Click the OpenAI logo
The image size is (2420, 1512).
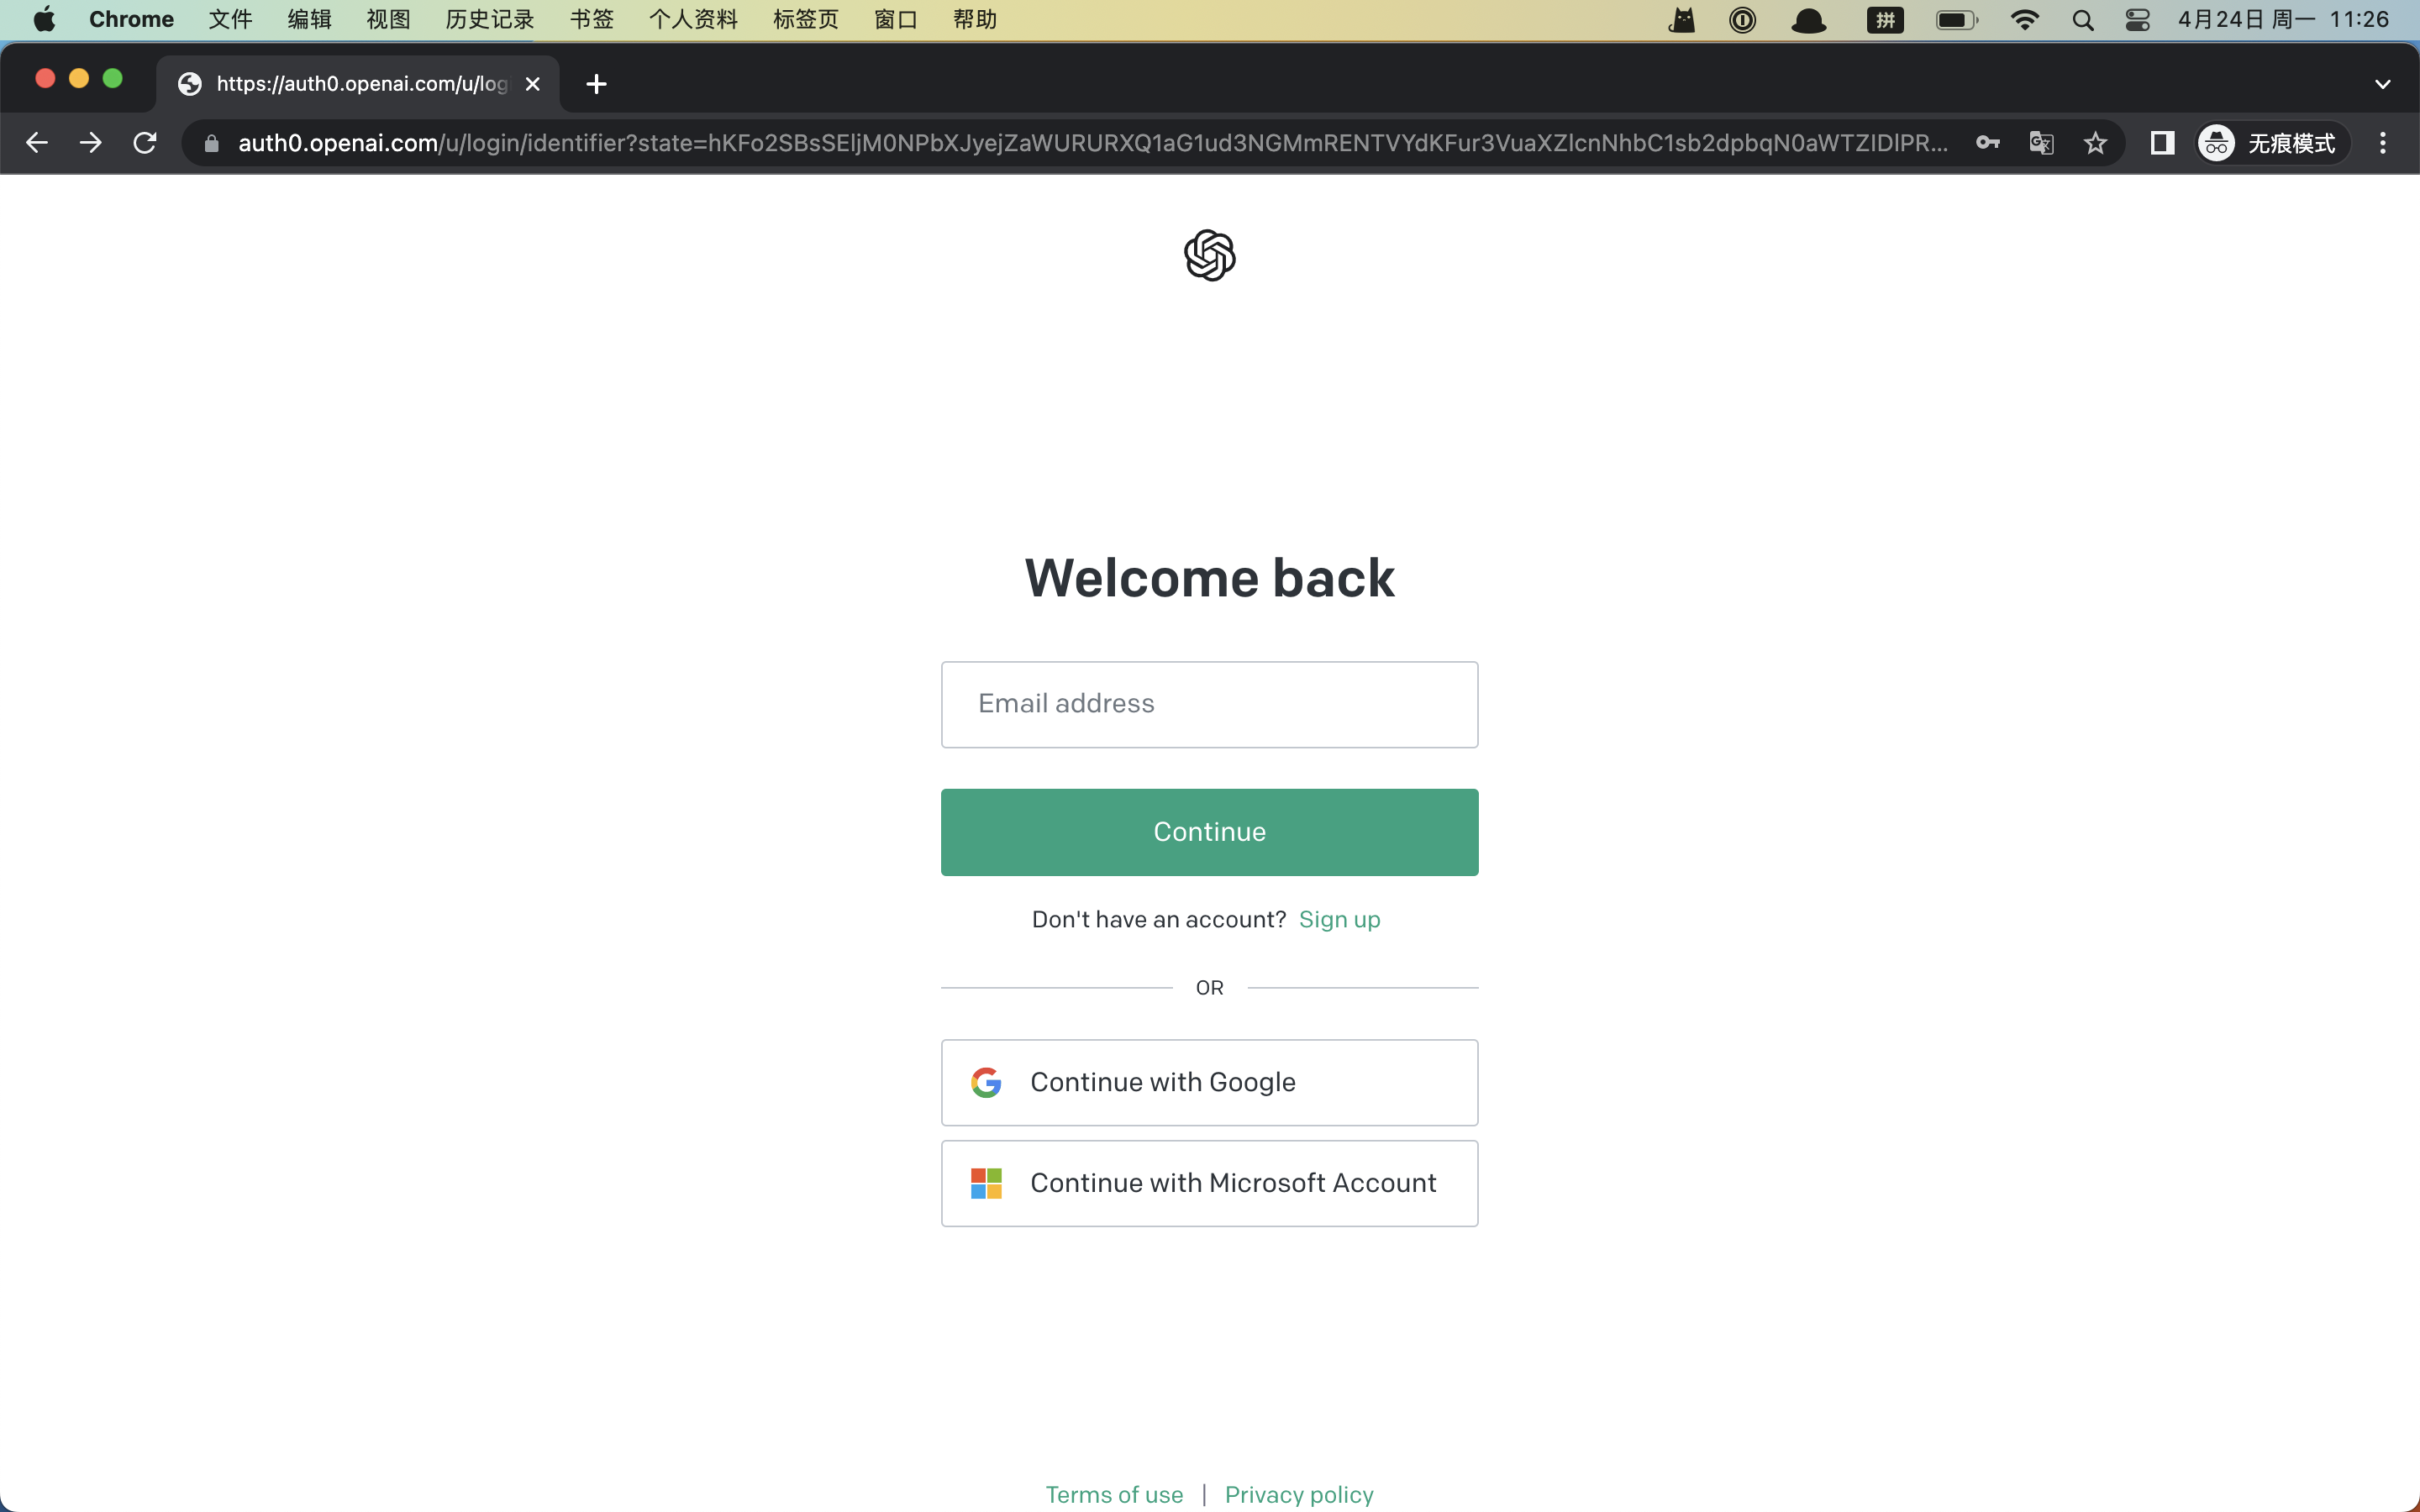pyautogui.click(x=1209, y=255)
